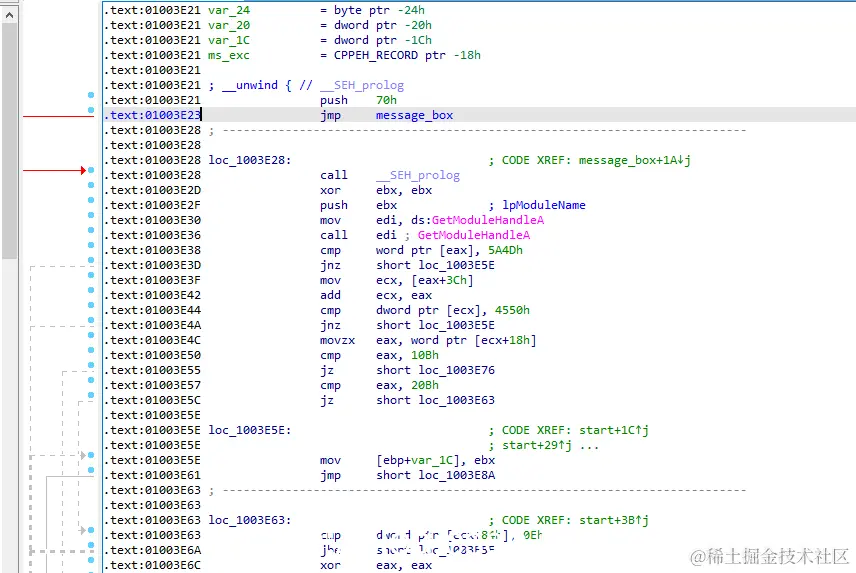Follow __SEH_prolog in the call instruction
Screen dimensions: 856x573
click(418, 175)
